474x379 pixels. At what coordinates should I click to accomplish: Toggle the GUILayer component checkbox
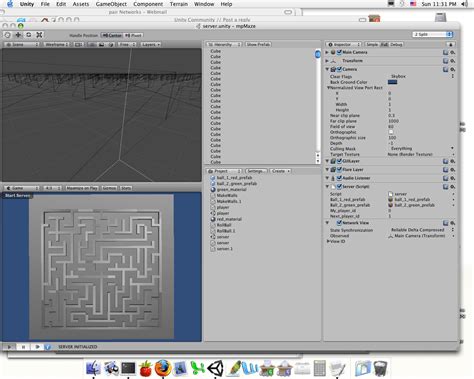(339, 161)
